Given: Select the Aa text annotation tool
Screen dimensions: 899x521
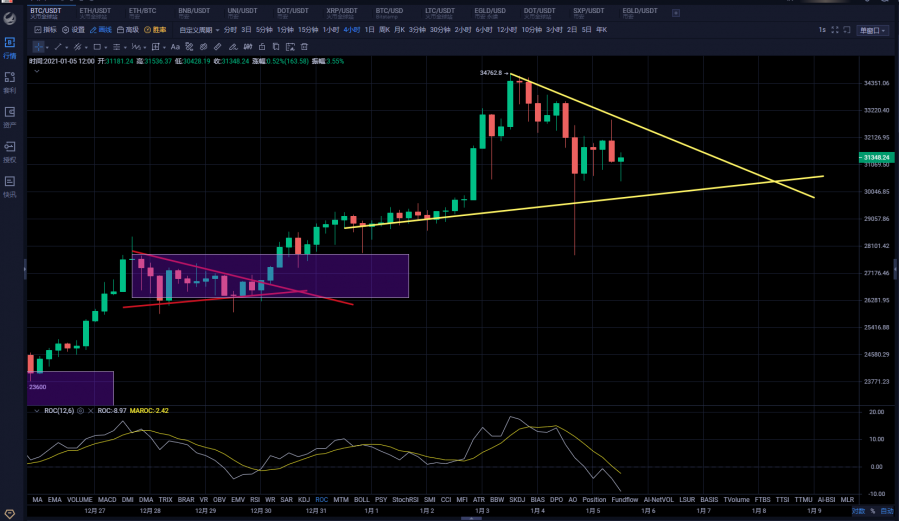Looking at the screenshot, I should click(173, 46).
